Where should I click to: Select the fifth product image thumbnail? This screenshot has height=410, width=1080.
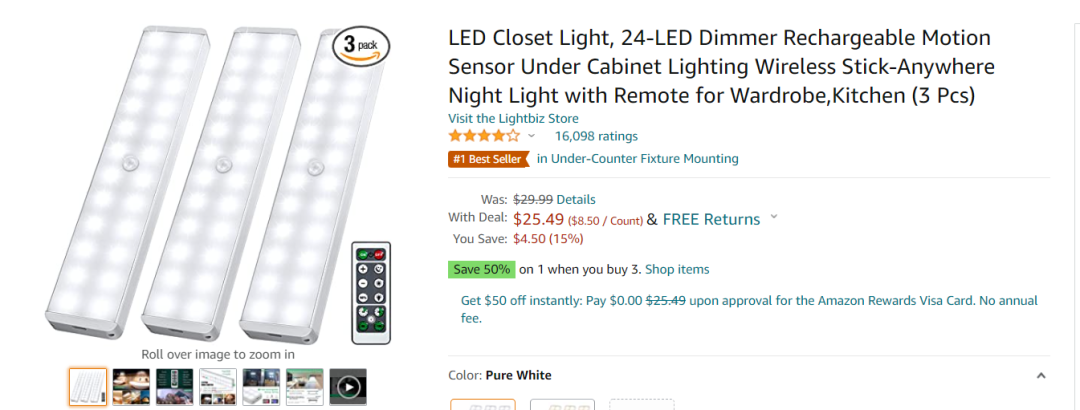(x=261, y=387)
